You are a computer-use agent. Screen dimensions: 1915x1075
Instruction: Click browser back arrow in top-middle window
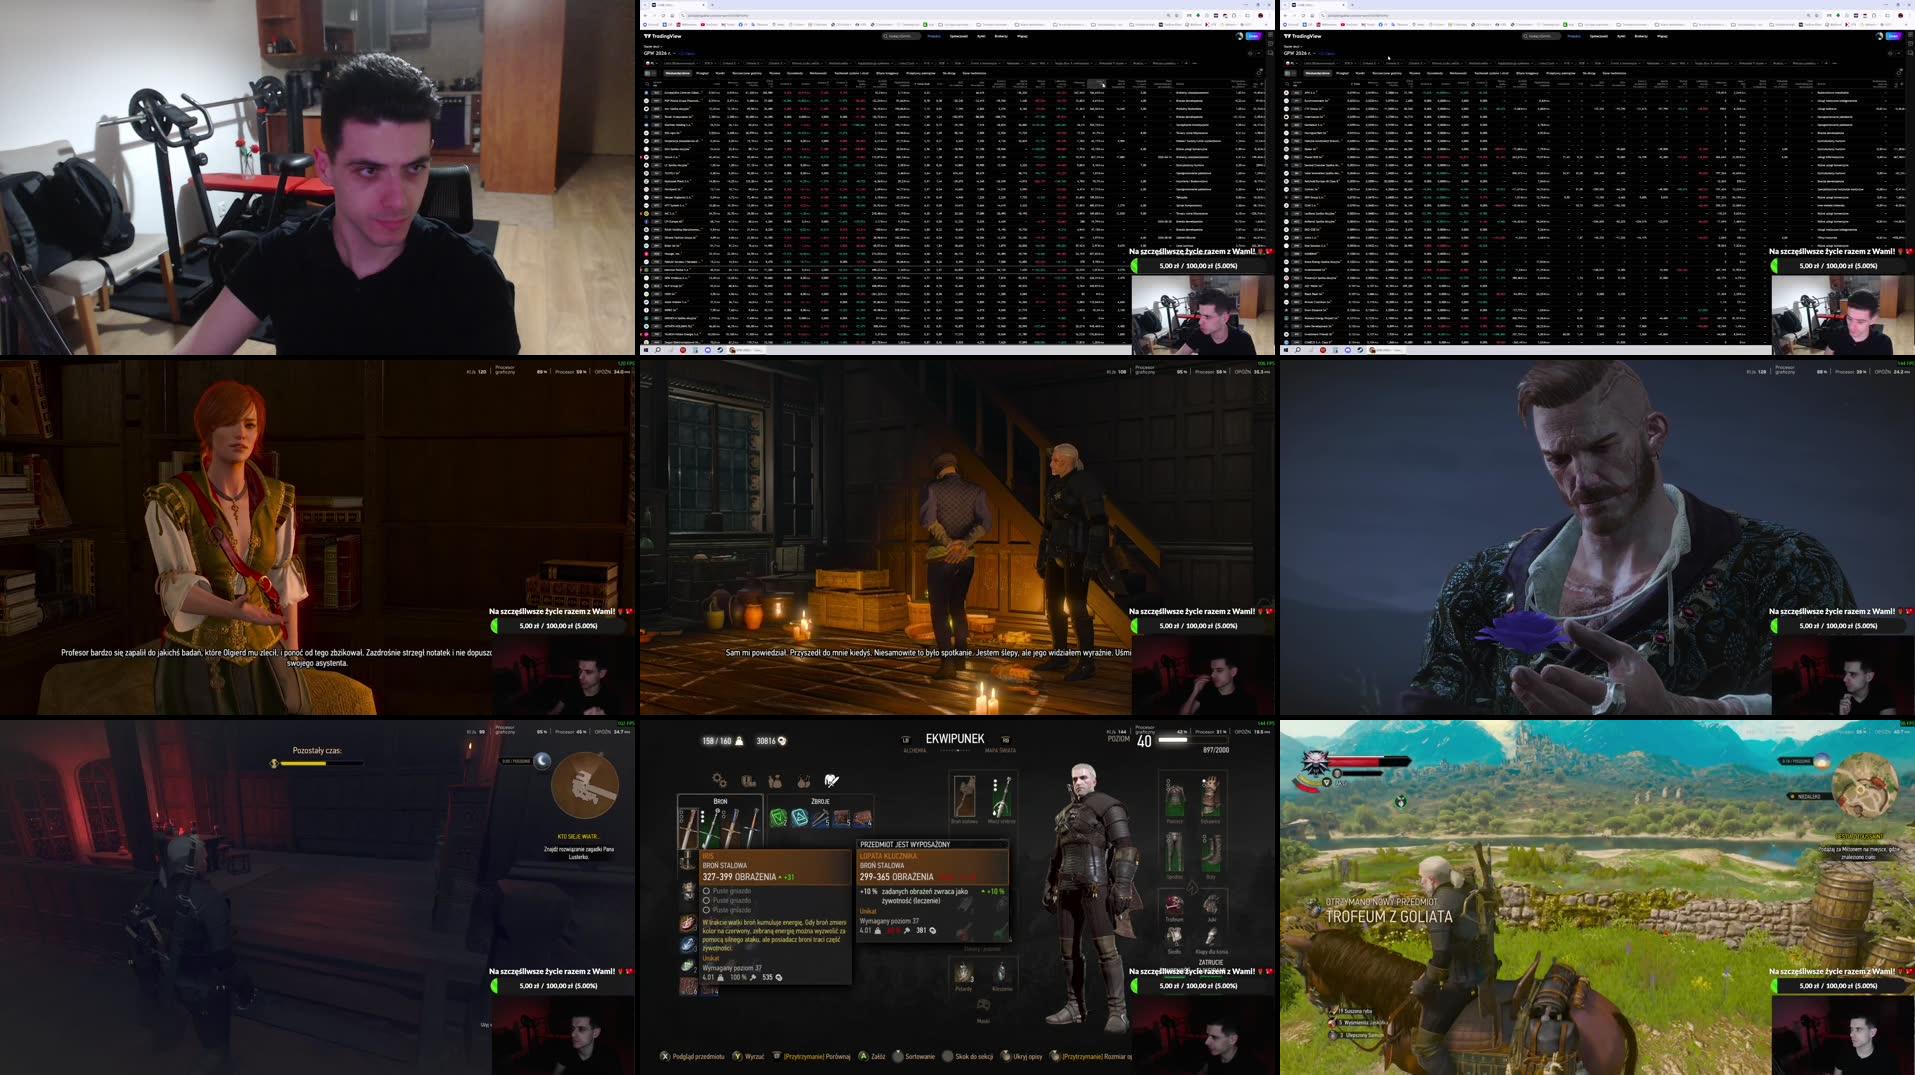pos(645,15)
